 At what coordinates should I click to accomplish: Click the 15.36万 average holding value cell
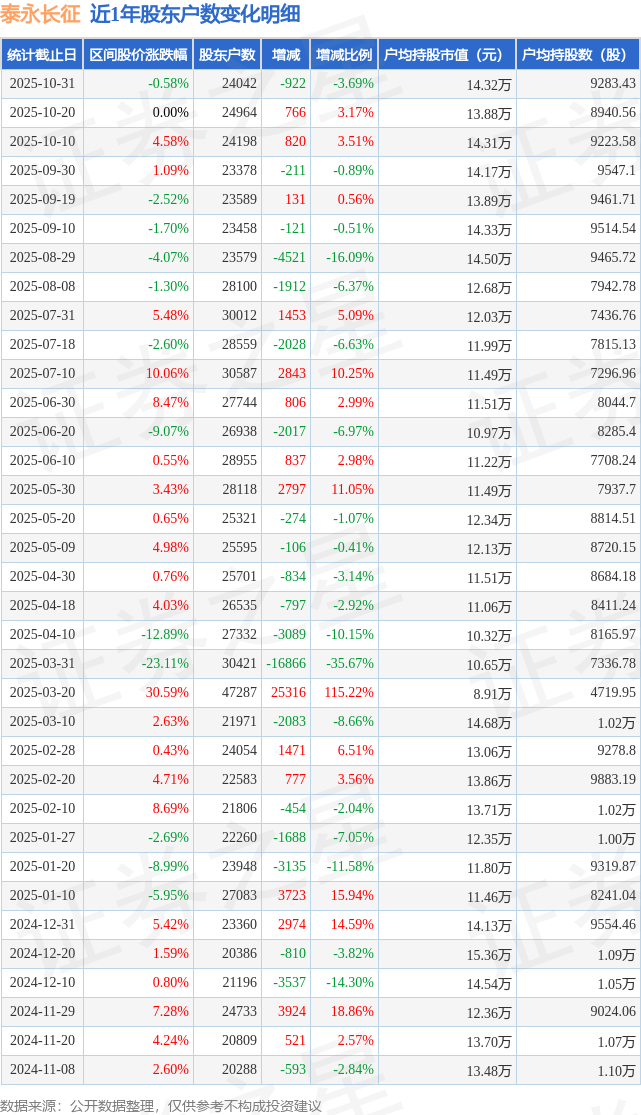point(489,955)
